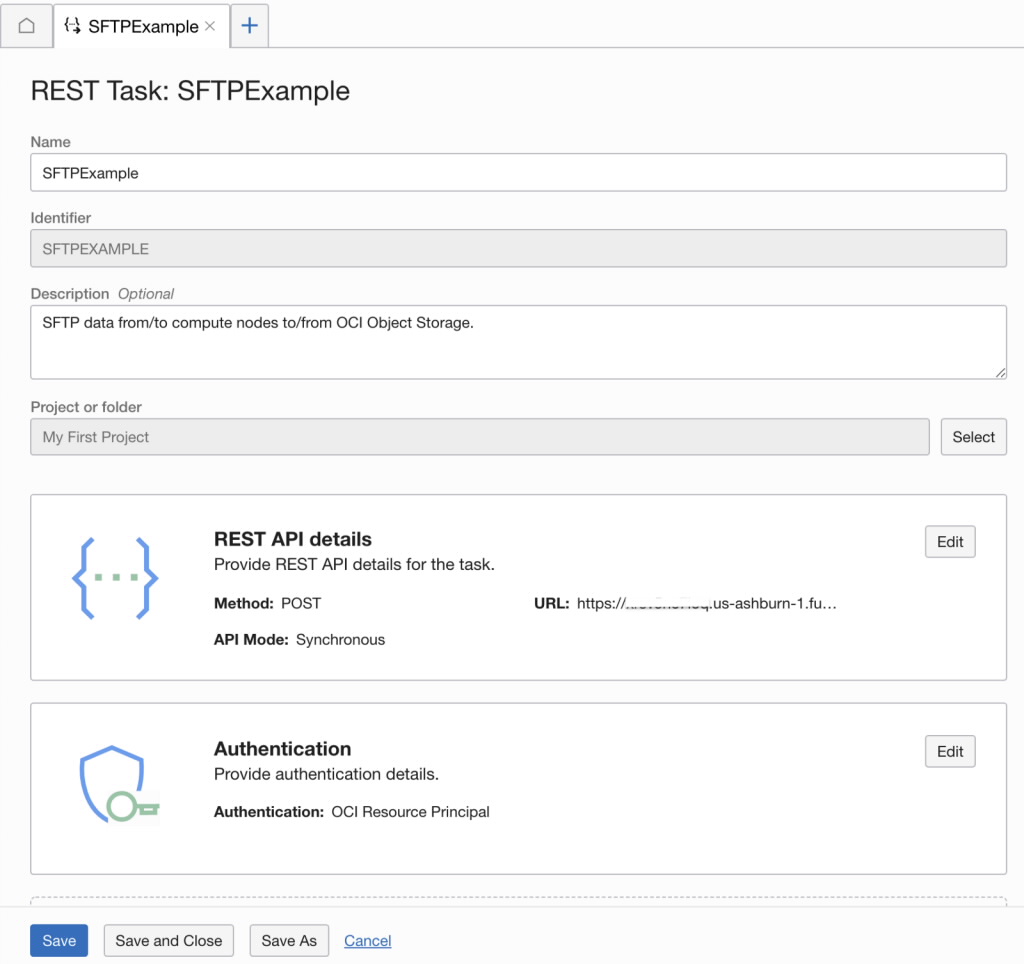The image size is (1024, 964).
Task: Click the Description textarea resize handle
Action: point(999,373)
